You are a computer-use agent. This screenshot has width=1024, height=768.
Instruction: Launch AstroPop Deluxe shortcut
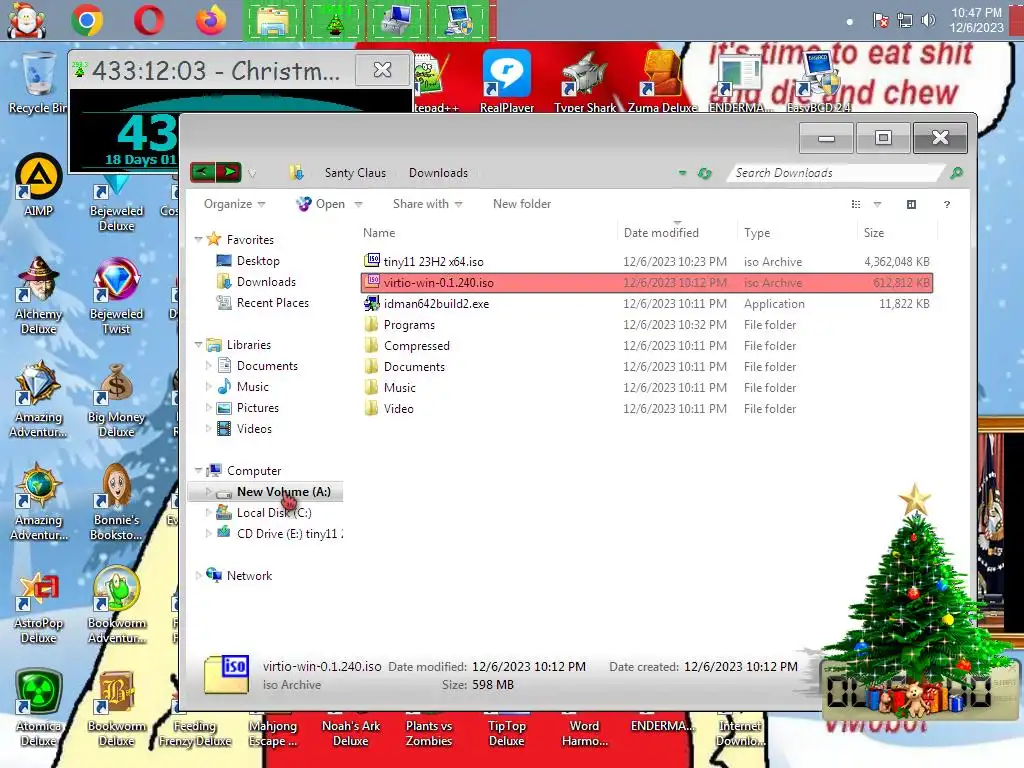(39, 607)
